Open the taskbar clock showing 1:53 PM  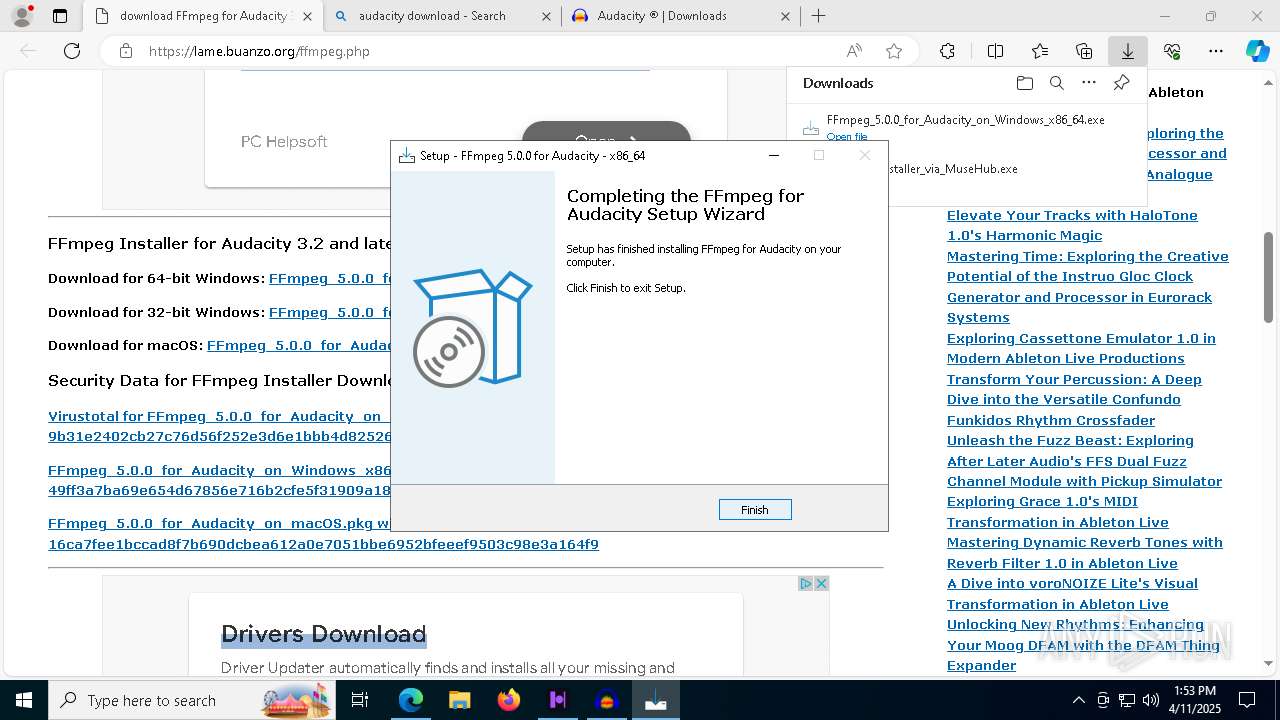[1195, 700]
